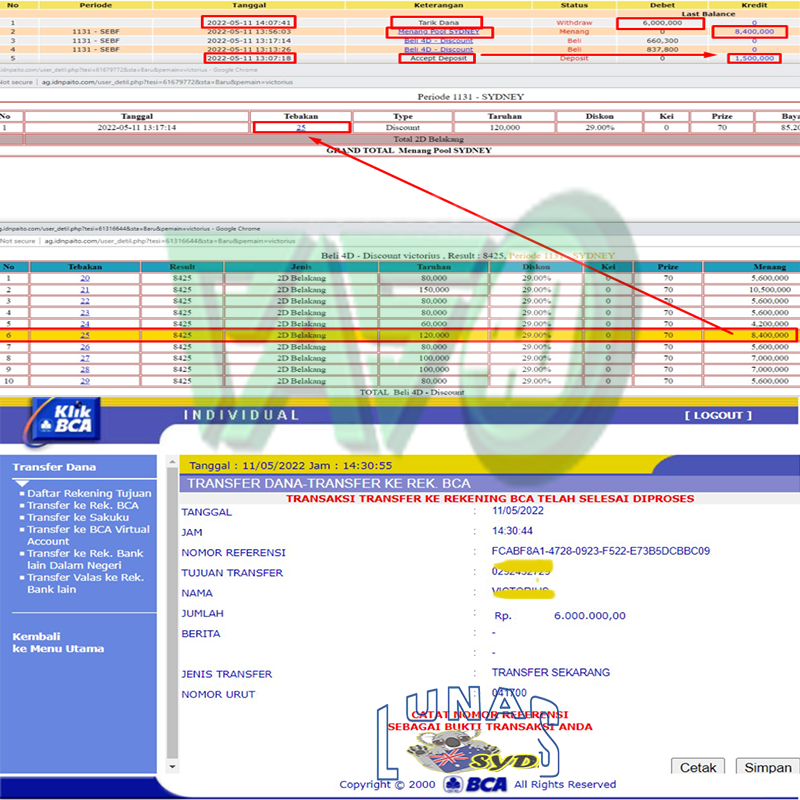Screen dimensions: 800x800
Task: Click the 4,200,000 menang value
Action: tap(769, 324)
